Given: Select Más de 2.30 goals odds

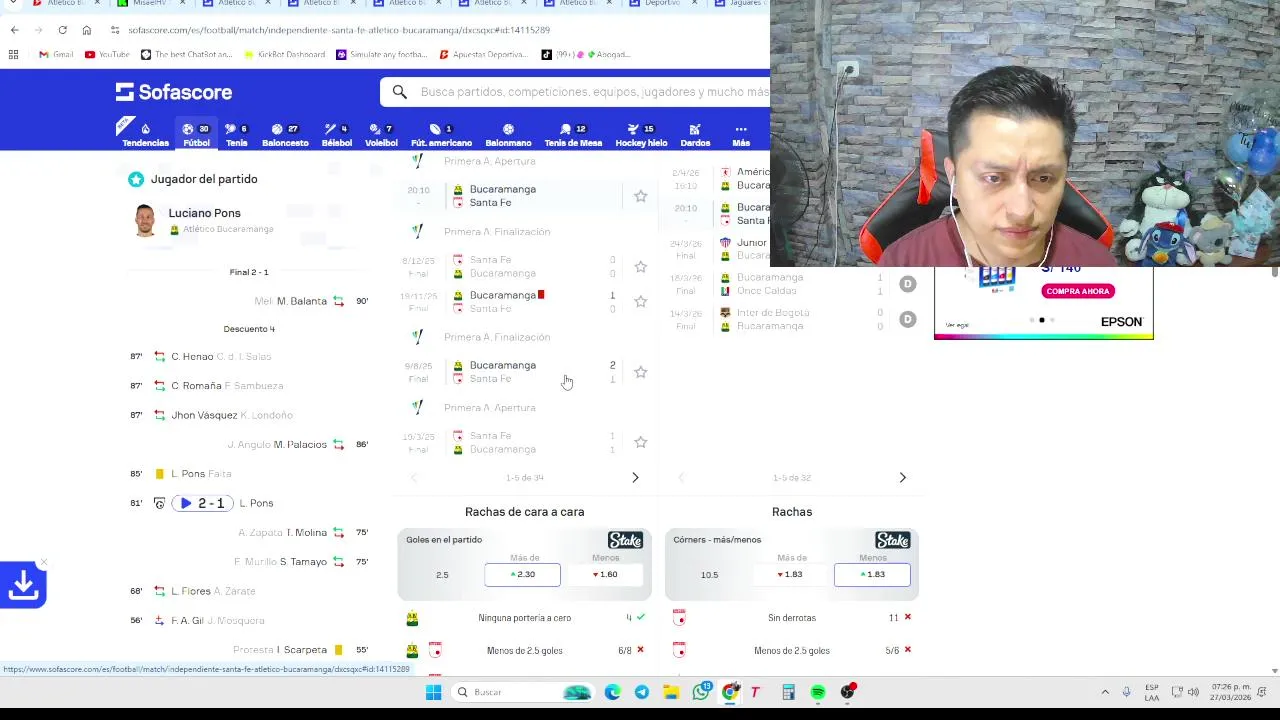Looking at the screenshot, I should point(522,574).
